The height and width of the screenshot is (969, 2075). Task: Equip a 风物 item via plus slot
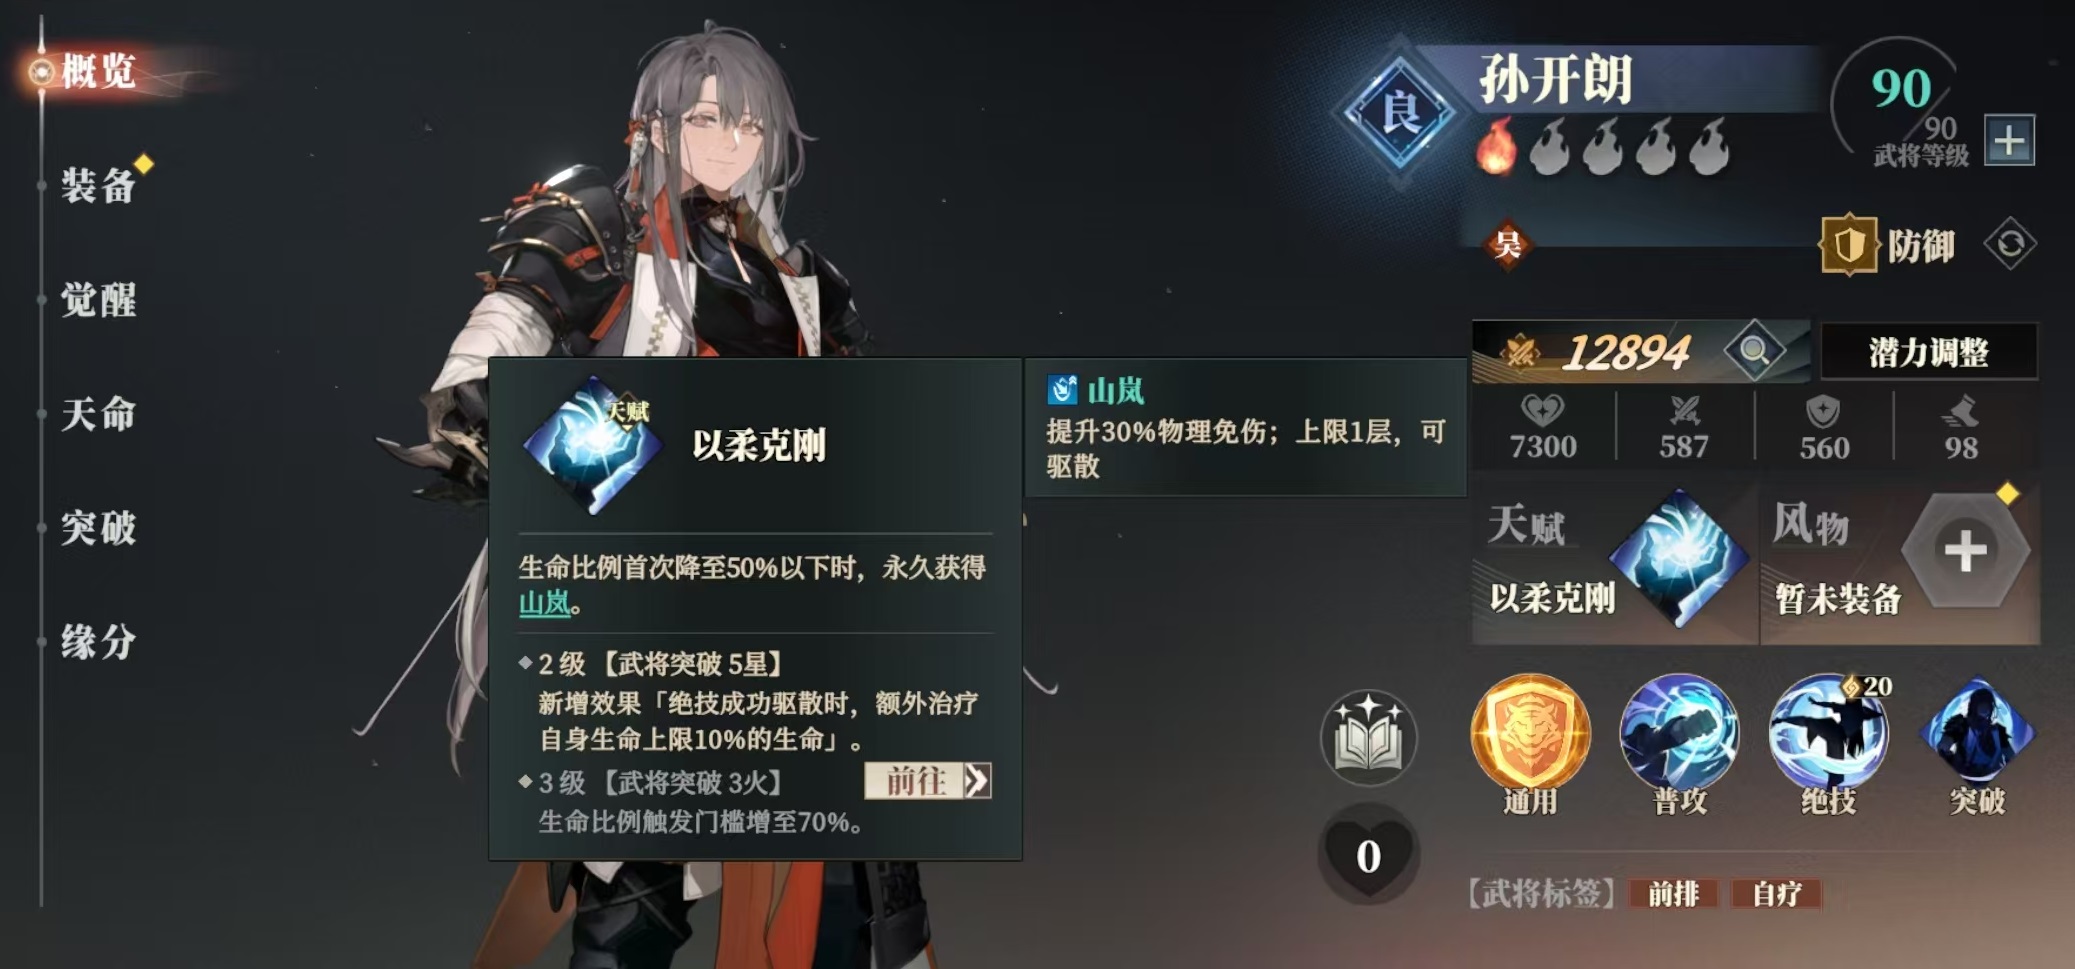(1965, 550)
